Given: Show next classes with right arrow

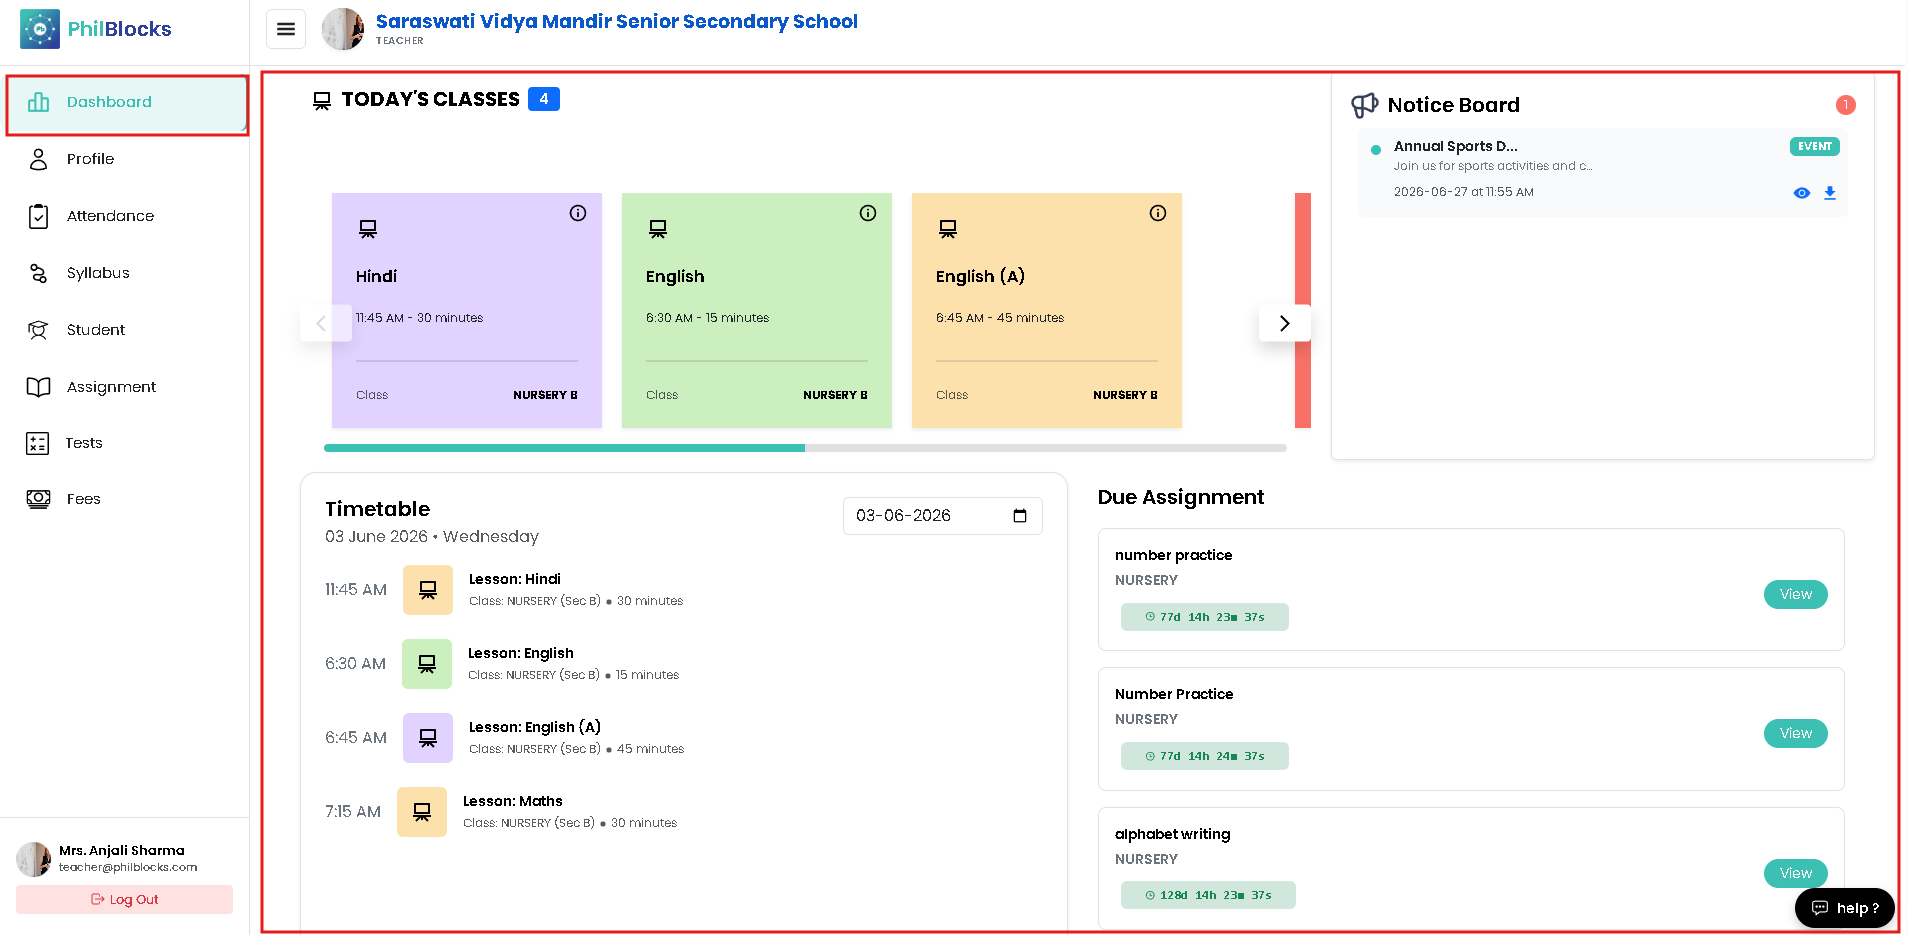Looking at the screenshot, I should click(x=1285, y=323).
